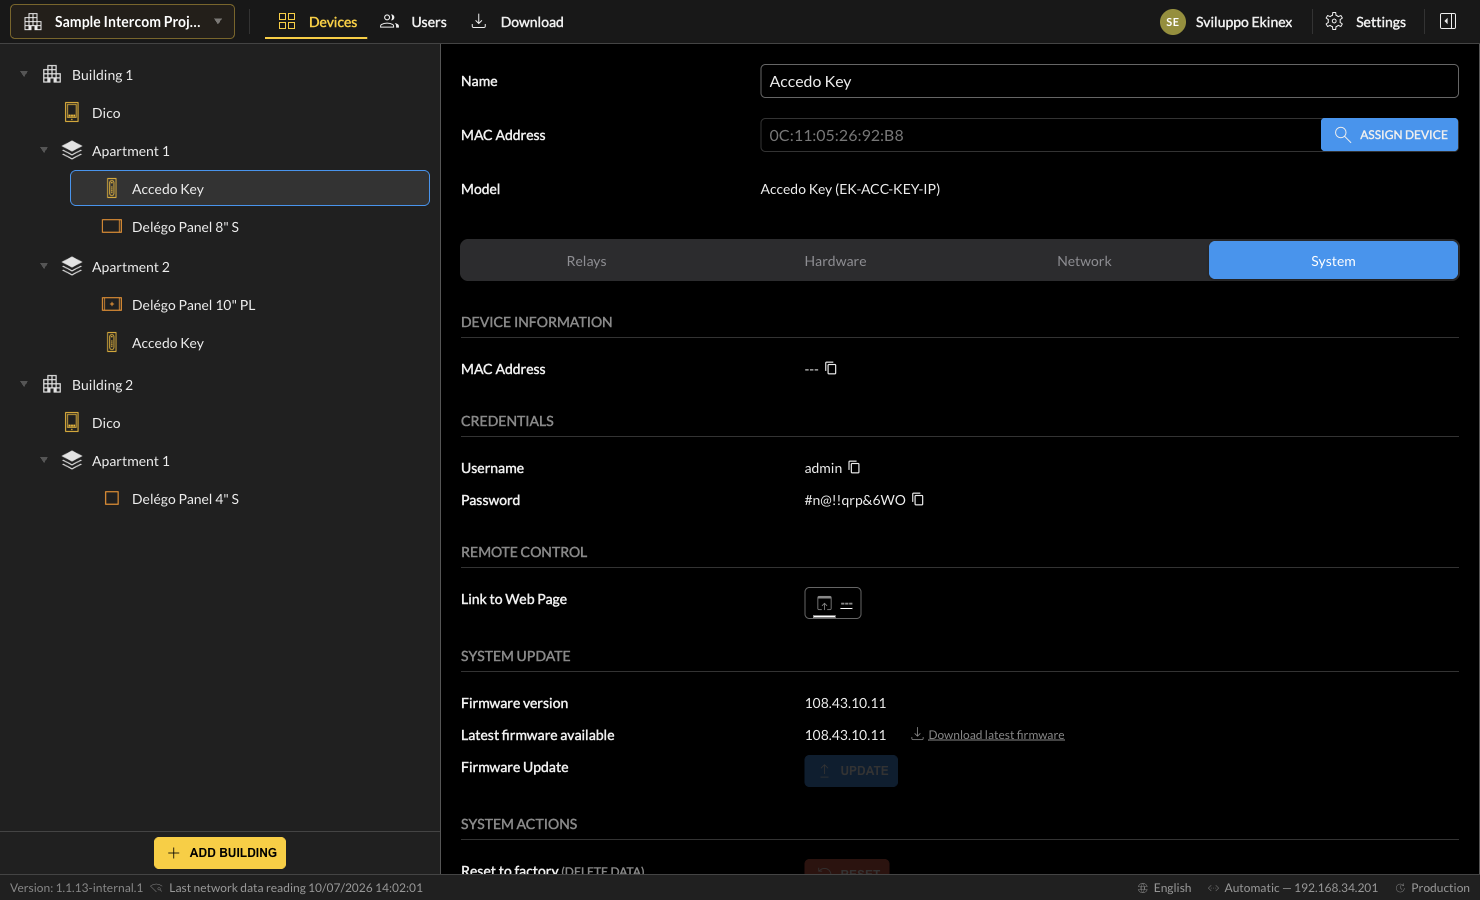
Task: Collapse Apartment 1 under Building 2
Action: 44,460
